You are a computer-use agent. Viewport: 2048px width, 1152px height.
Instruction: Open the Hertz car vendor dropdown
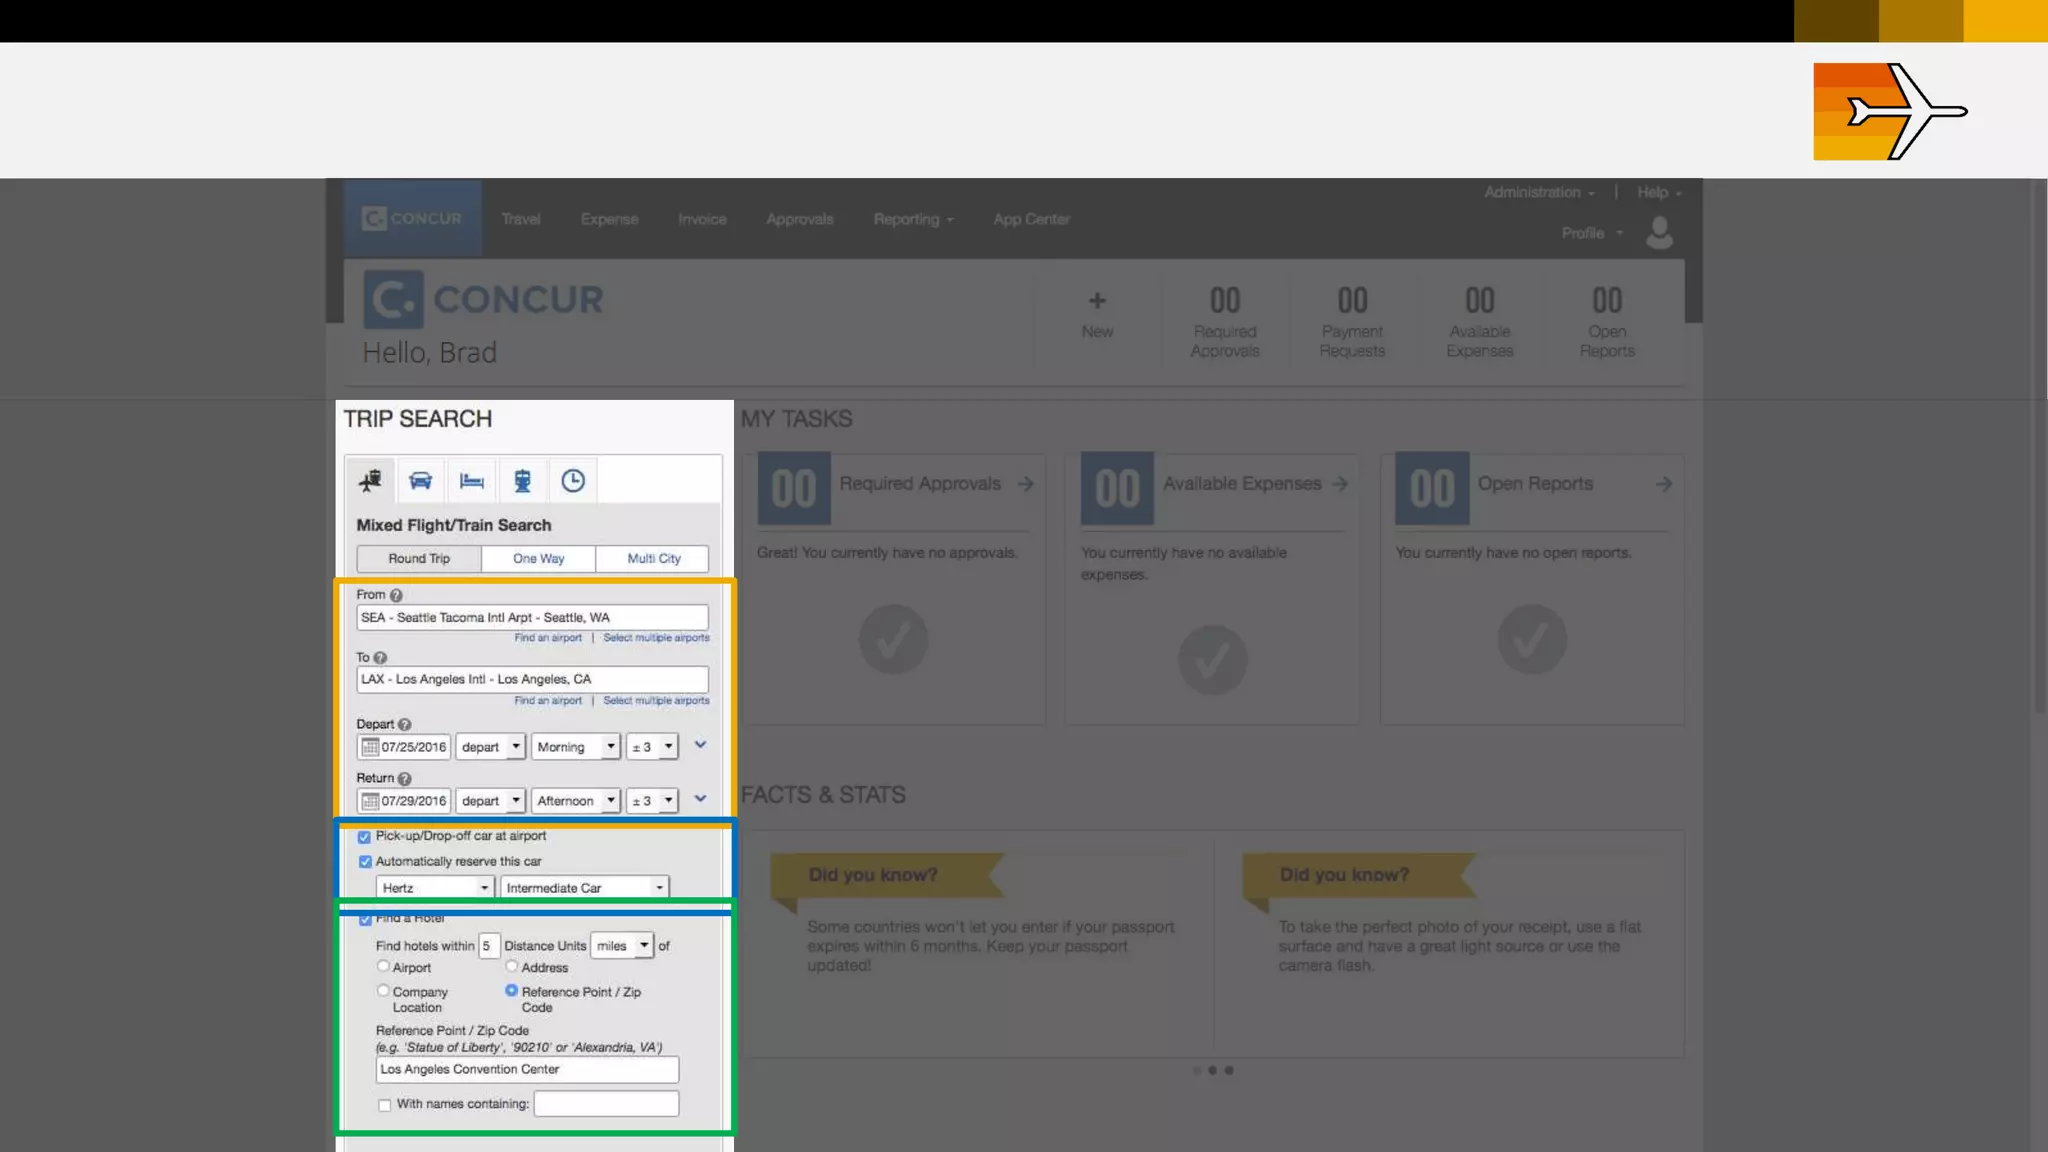click(x=435, y=888)
